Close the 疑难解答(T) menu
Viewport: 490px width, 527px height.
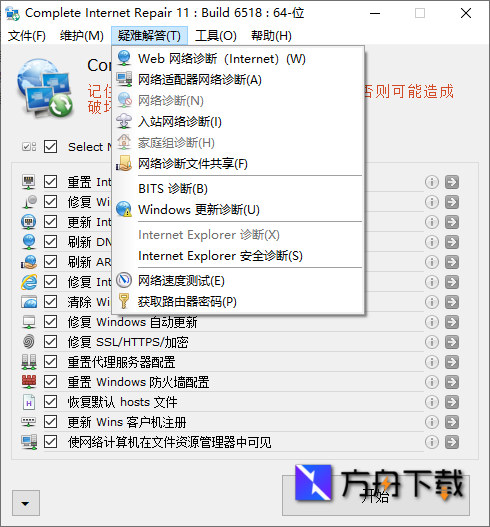point(149,36)
